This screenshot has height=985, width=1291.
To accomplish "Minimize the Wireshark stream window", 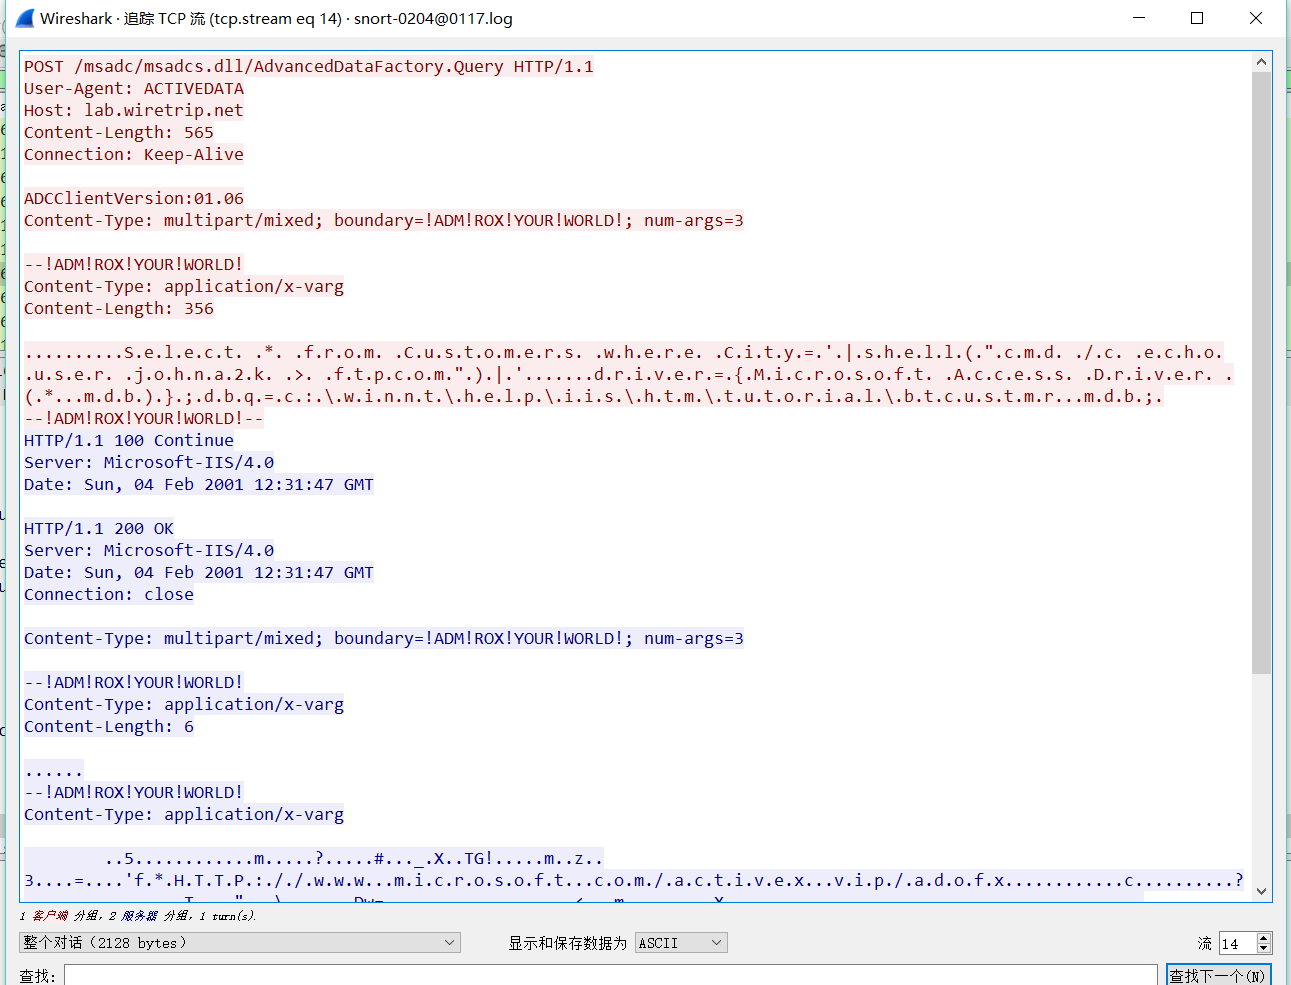I will tap(1139, 18).
